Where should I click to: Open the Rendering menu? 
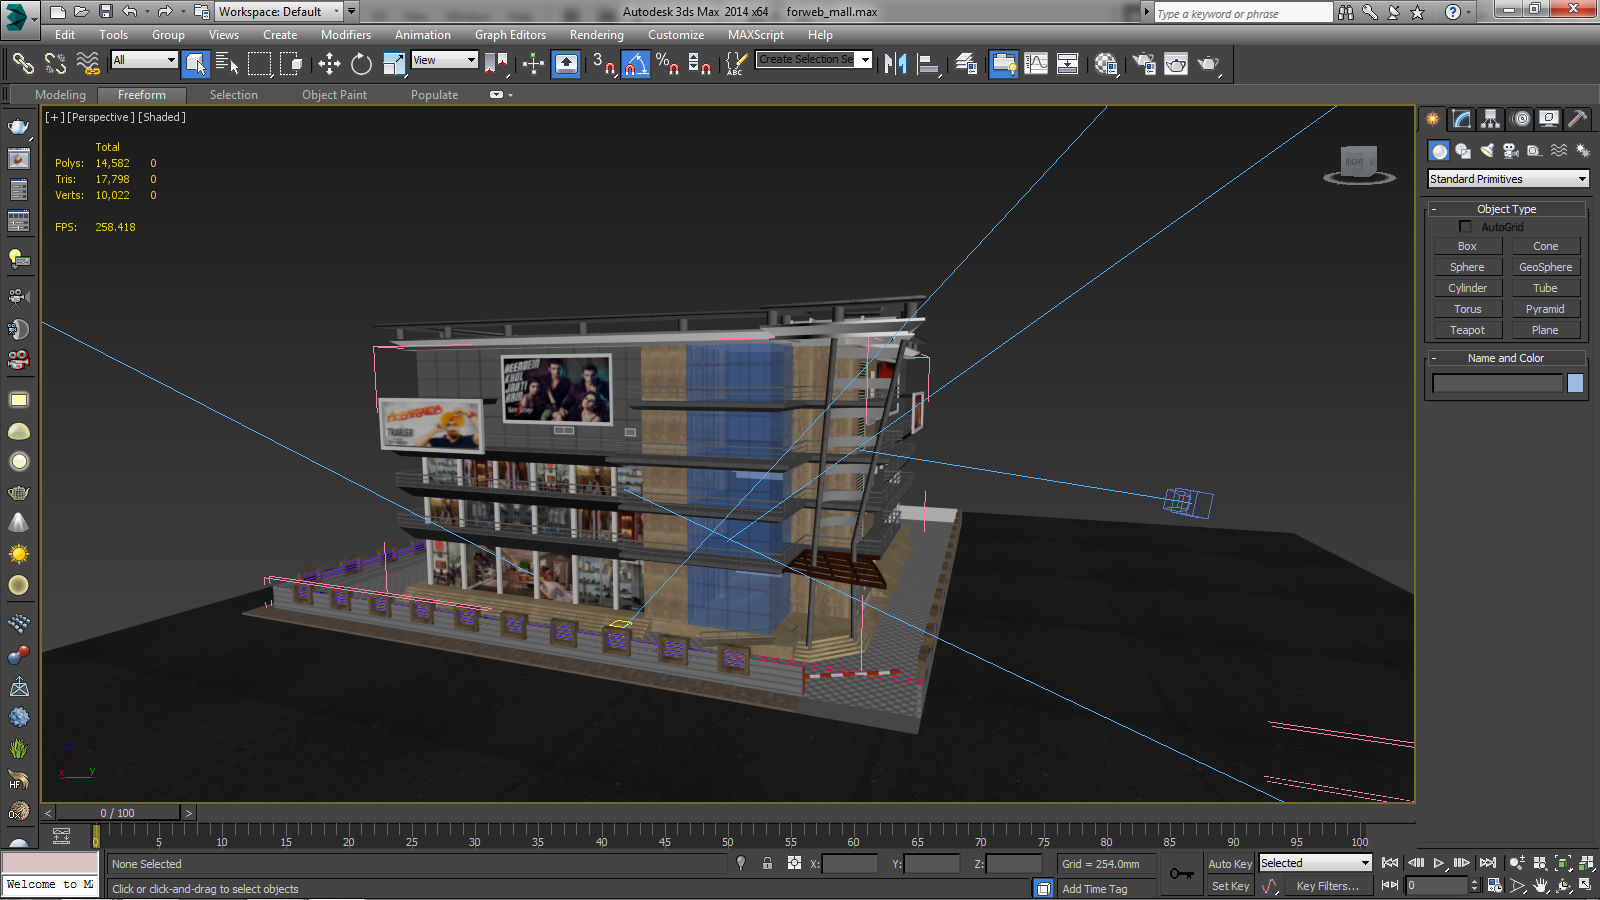click(x=596, y=34)
